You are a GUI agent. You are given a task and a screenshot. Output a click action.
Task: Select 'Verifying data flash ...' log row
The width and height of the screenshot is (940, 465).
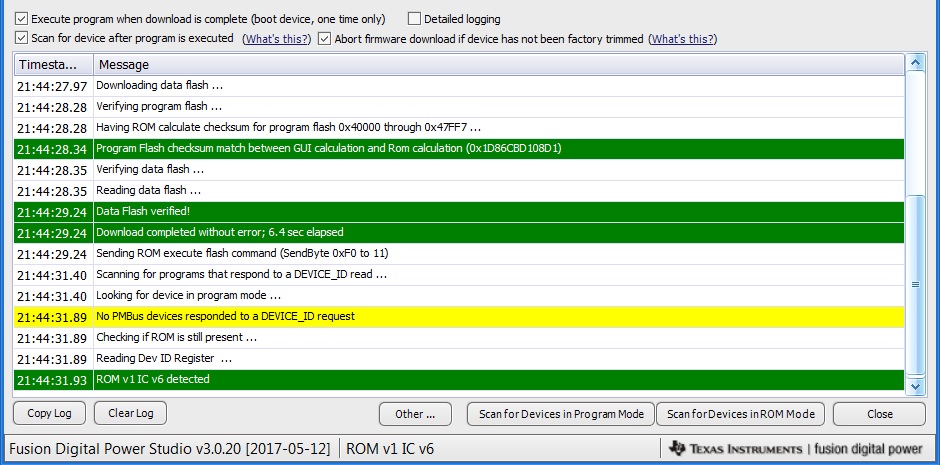[x=459, y=170]
